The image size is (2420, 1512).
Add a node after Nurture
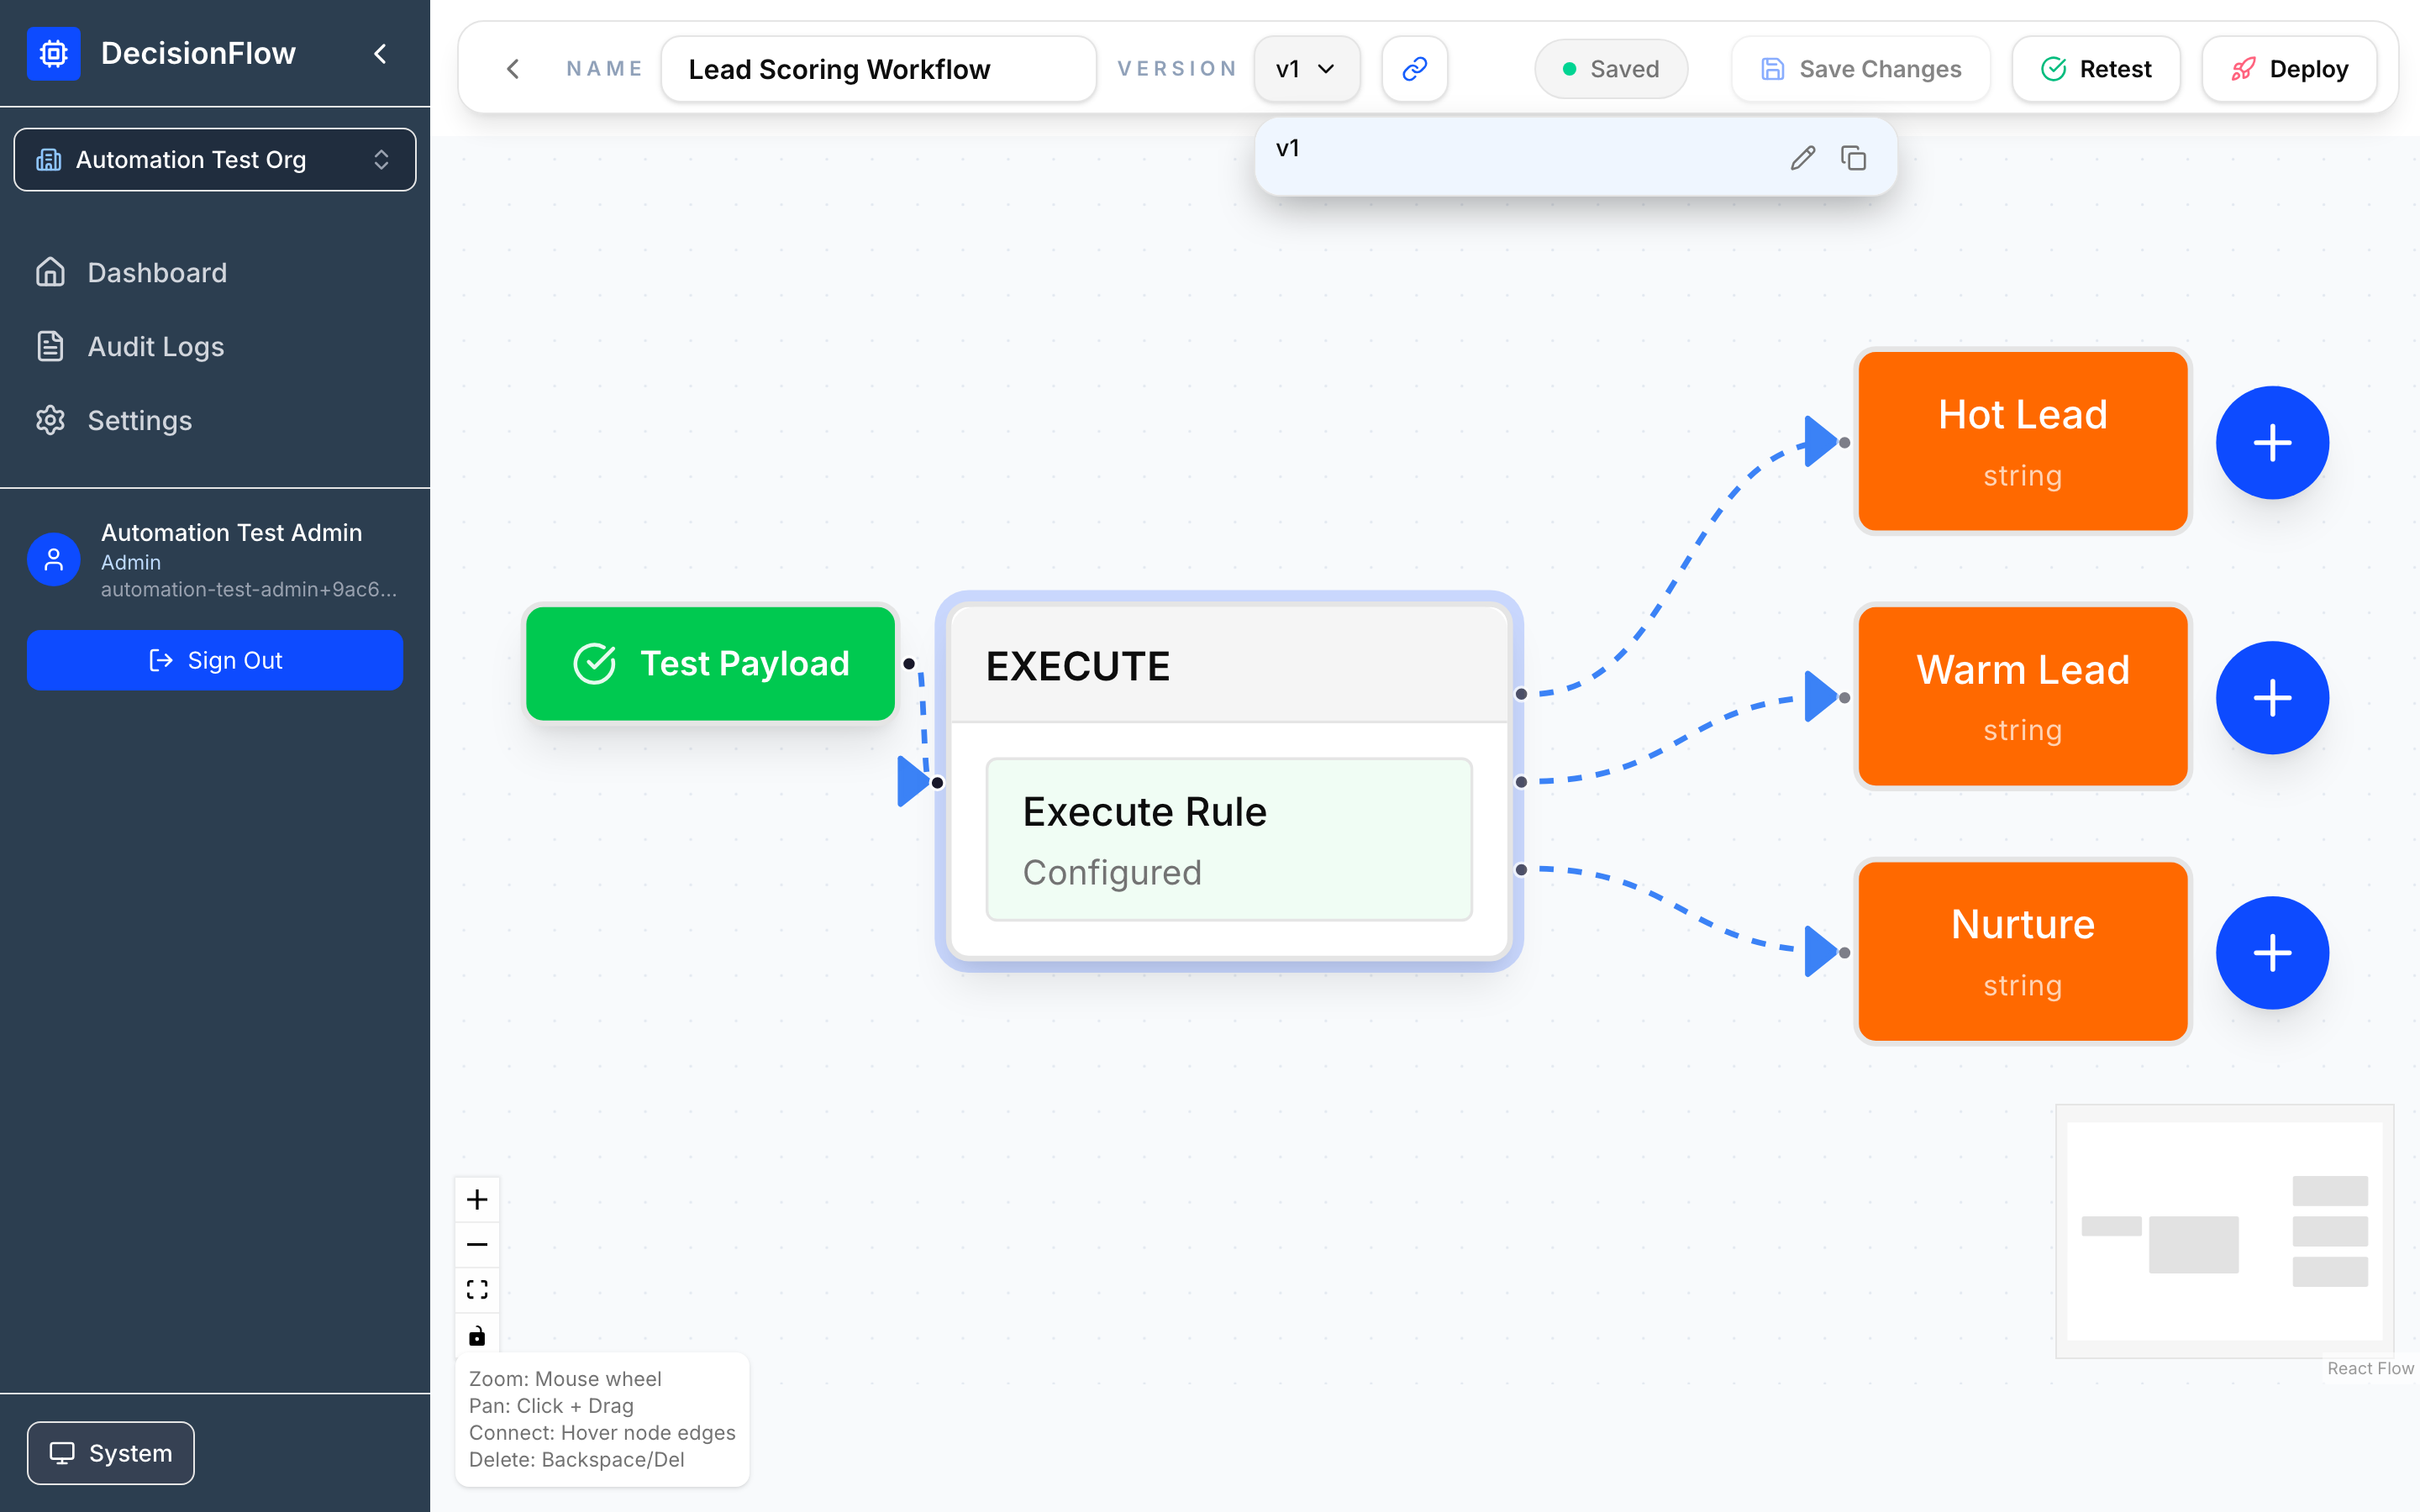pyautogui.click(x=2272, y=952)
